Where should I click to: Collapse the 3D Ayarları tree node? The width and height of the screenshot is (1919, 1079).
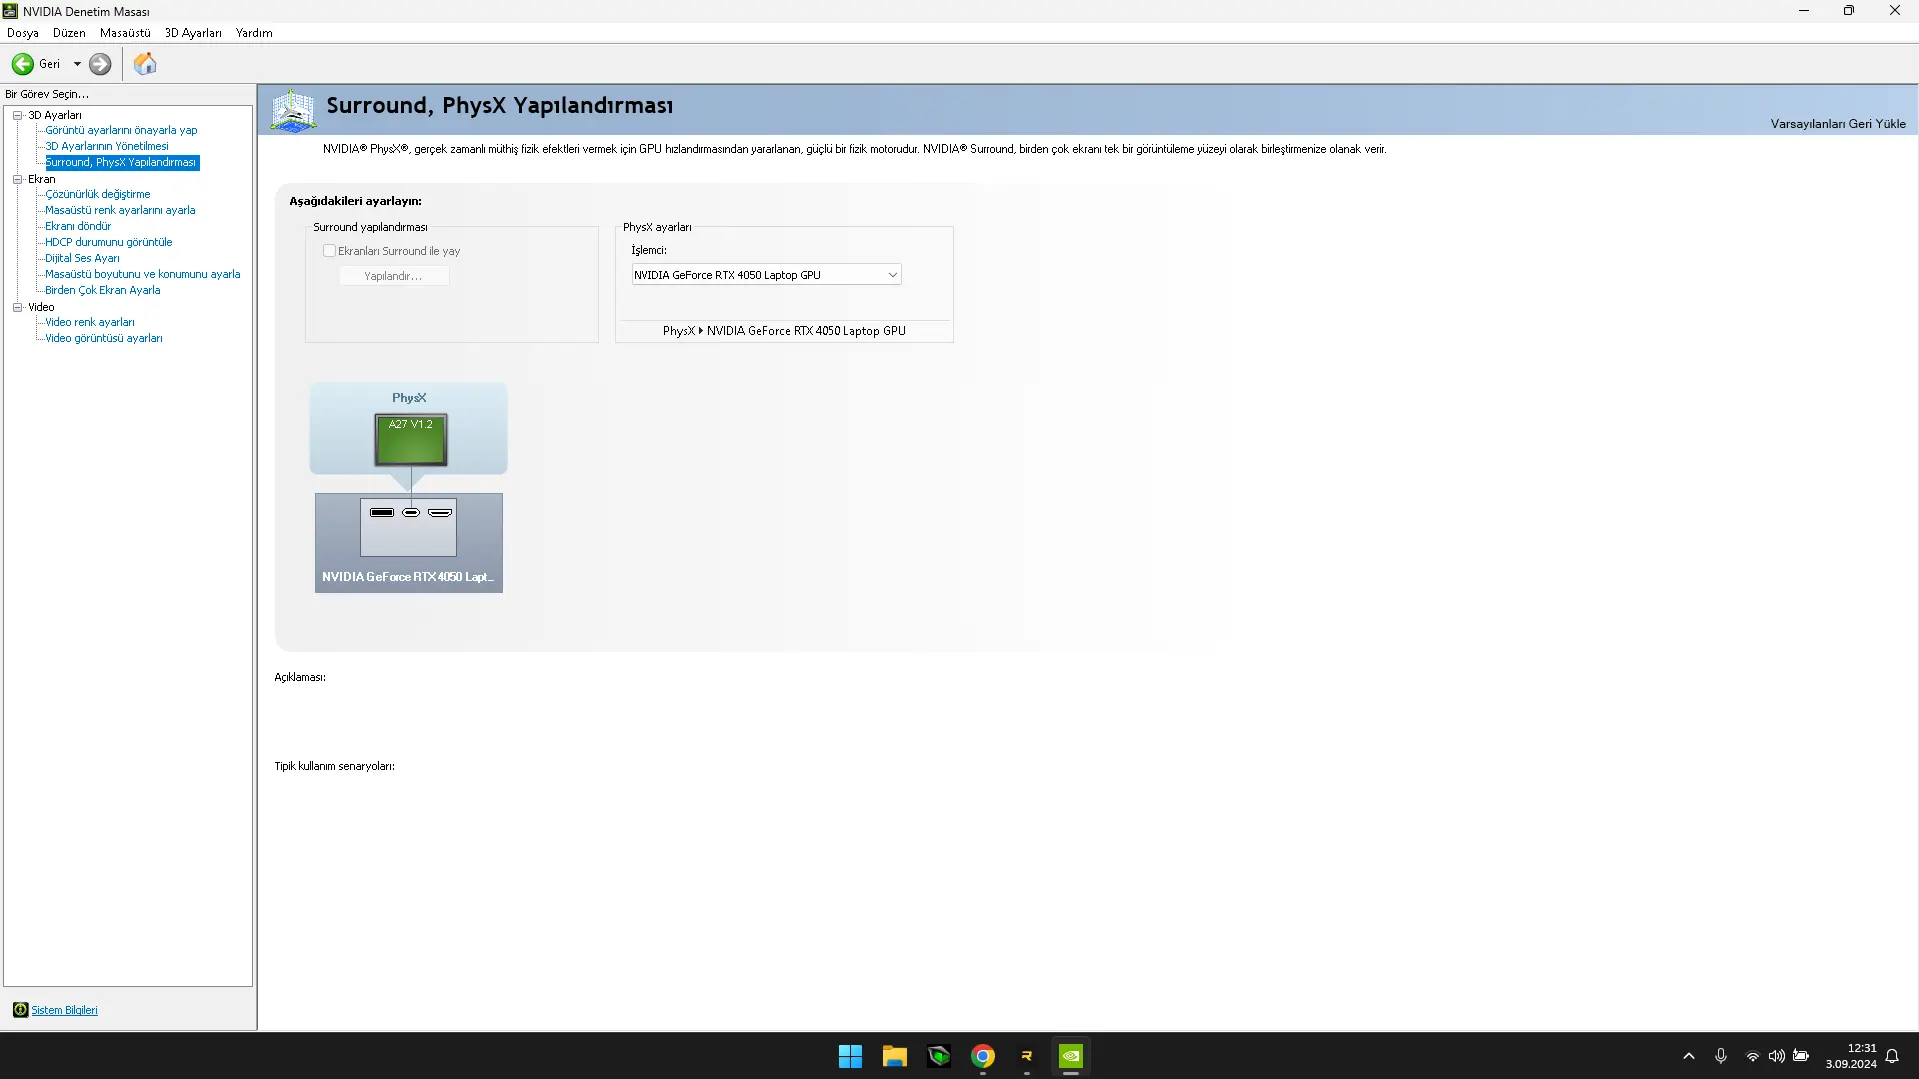coord(18,115)
